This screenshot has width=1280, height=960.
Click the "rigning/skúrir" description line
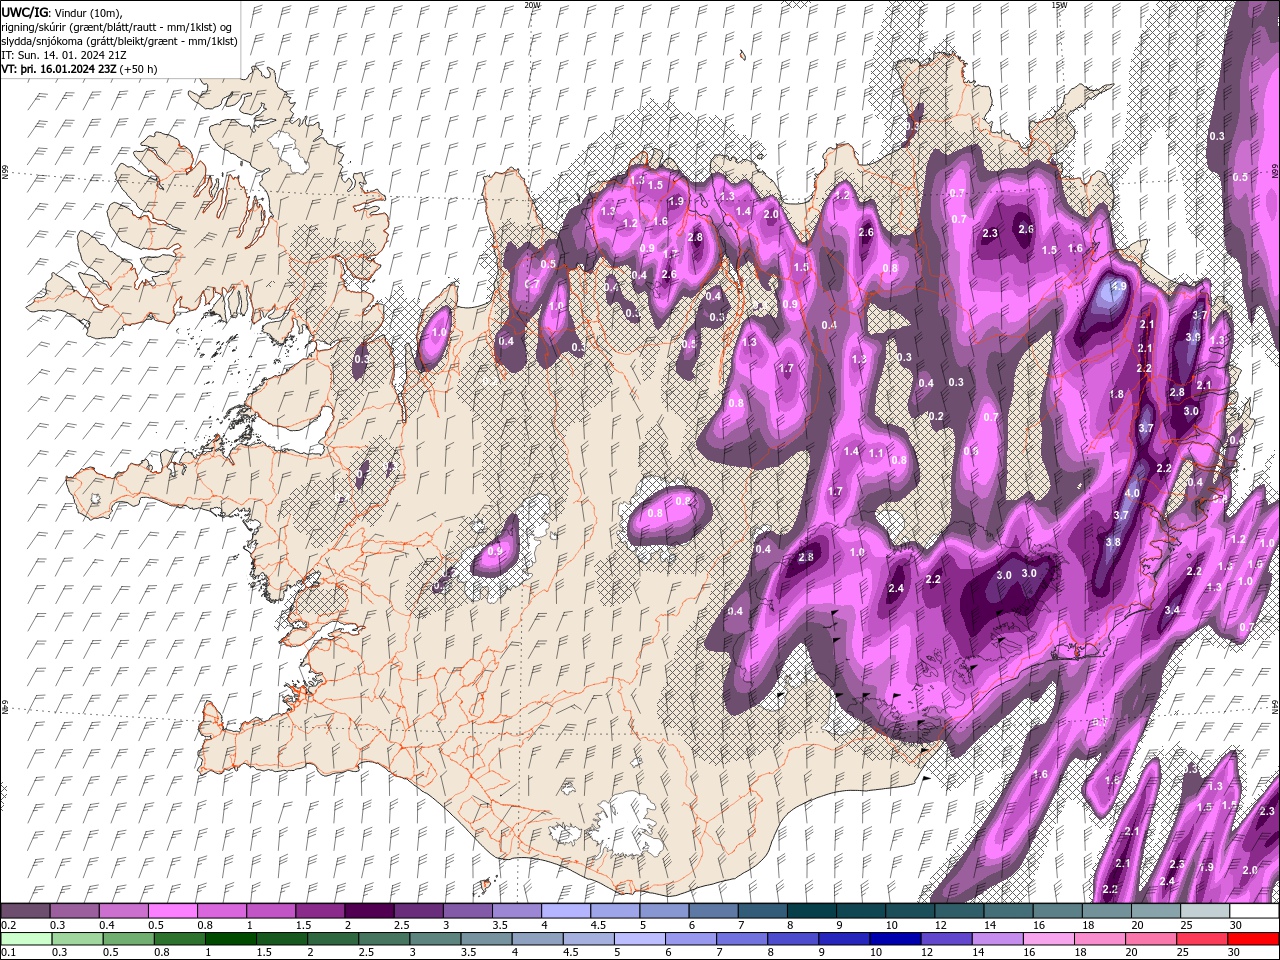(x=117, y=26)
